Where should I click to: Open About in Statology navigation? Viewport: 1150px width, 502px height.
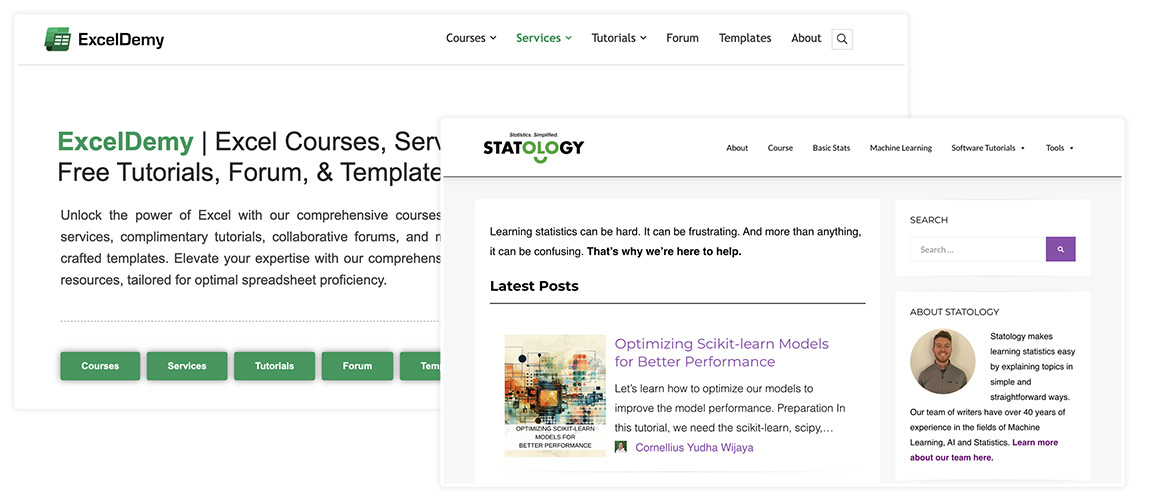(737, 148)
